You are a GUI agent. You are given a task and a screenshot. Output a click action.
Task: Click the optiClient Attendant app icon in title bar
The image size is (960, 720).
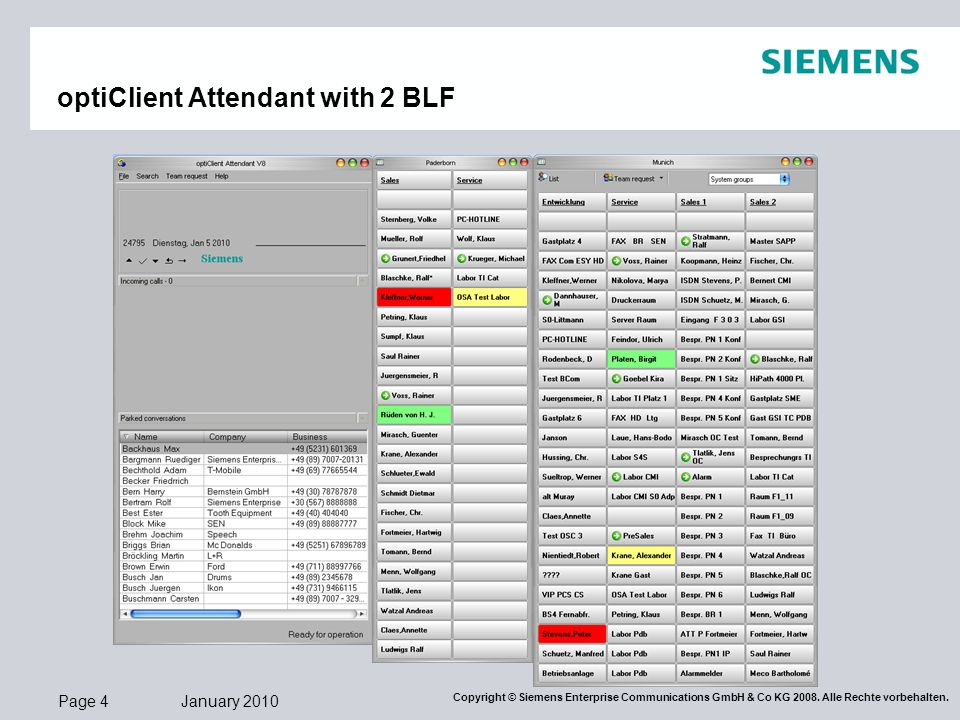pos(121,163)
